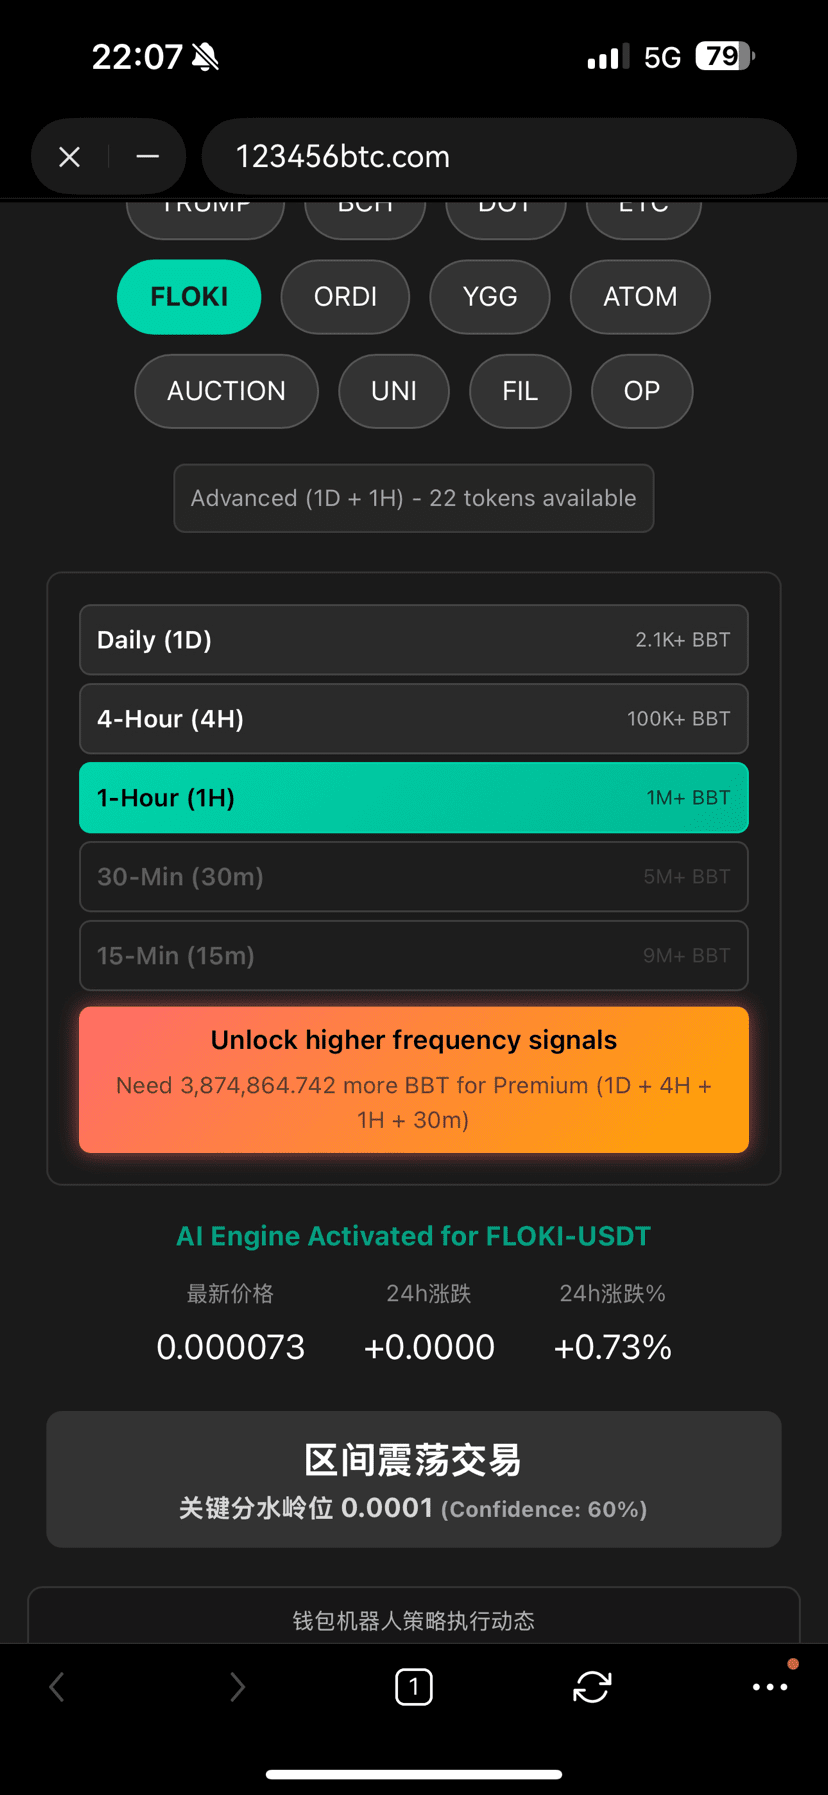Switch to the OP token
This screenshot has width=828, height=1795.
(x=642, y=391)
